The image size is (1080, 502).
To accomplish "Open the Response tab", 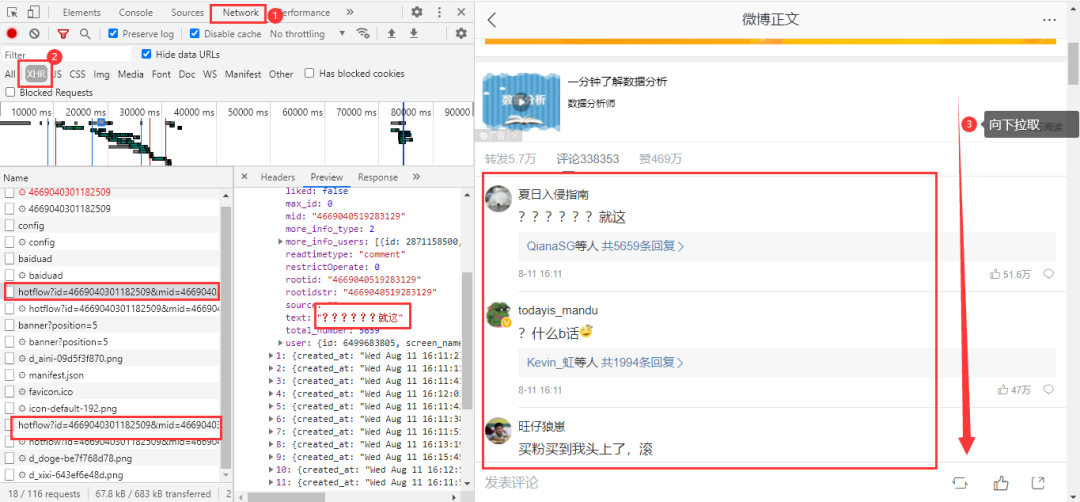I will (x=377, y=177).
